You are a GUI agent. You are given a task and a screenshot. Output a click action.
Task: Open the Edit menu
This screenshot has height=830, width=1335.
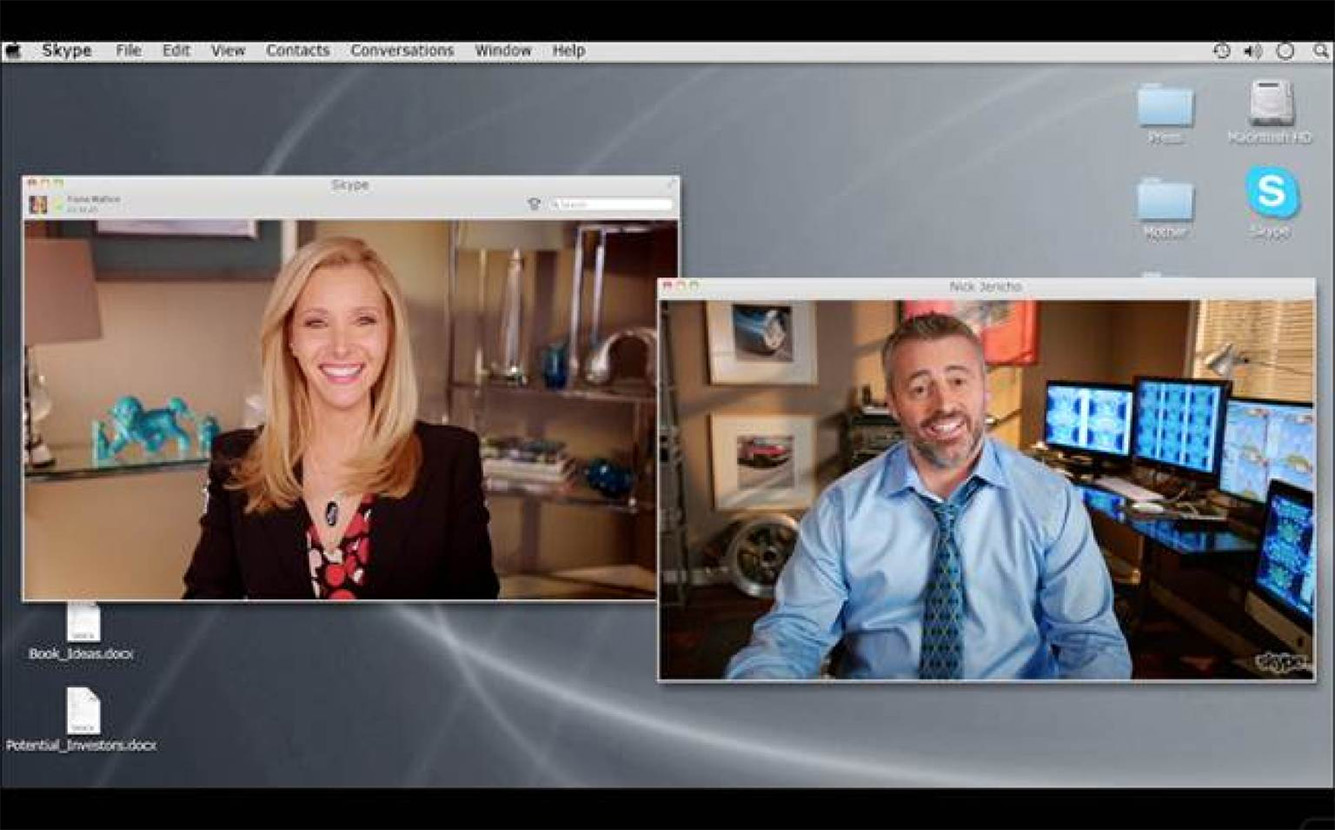point(176,50)
